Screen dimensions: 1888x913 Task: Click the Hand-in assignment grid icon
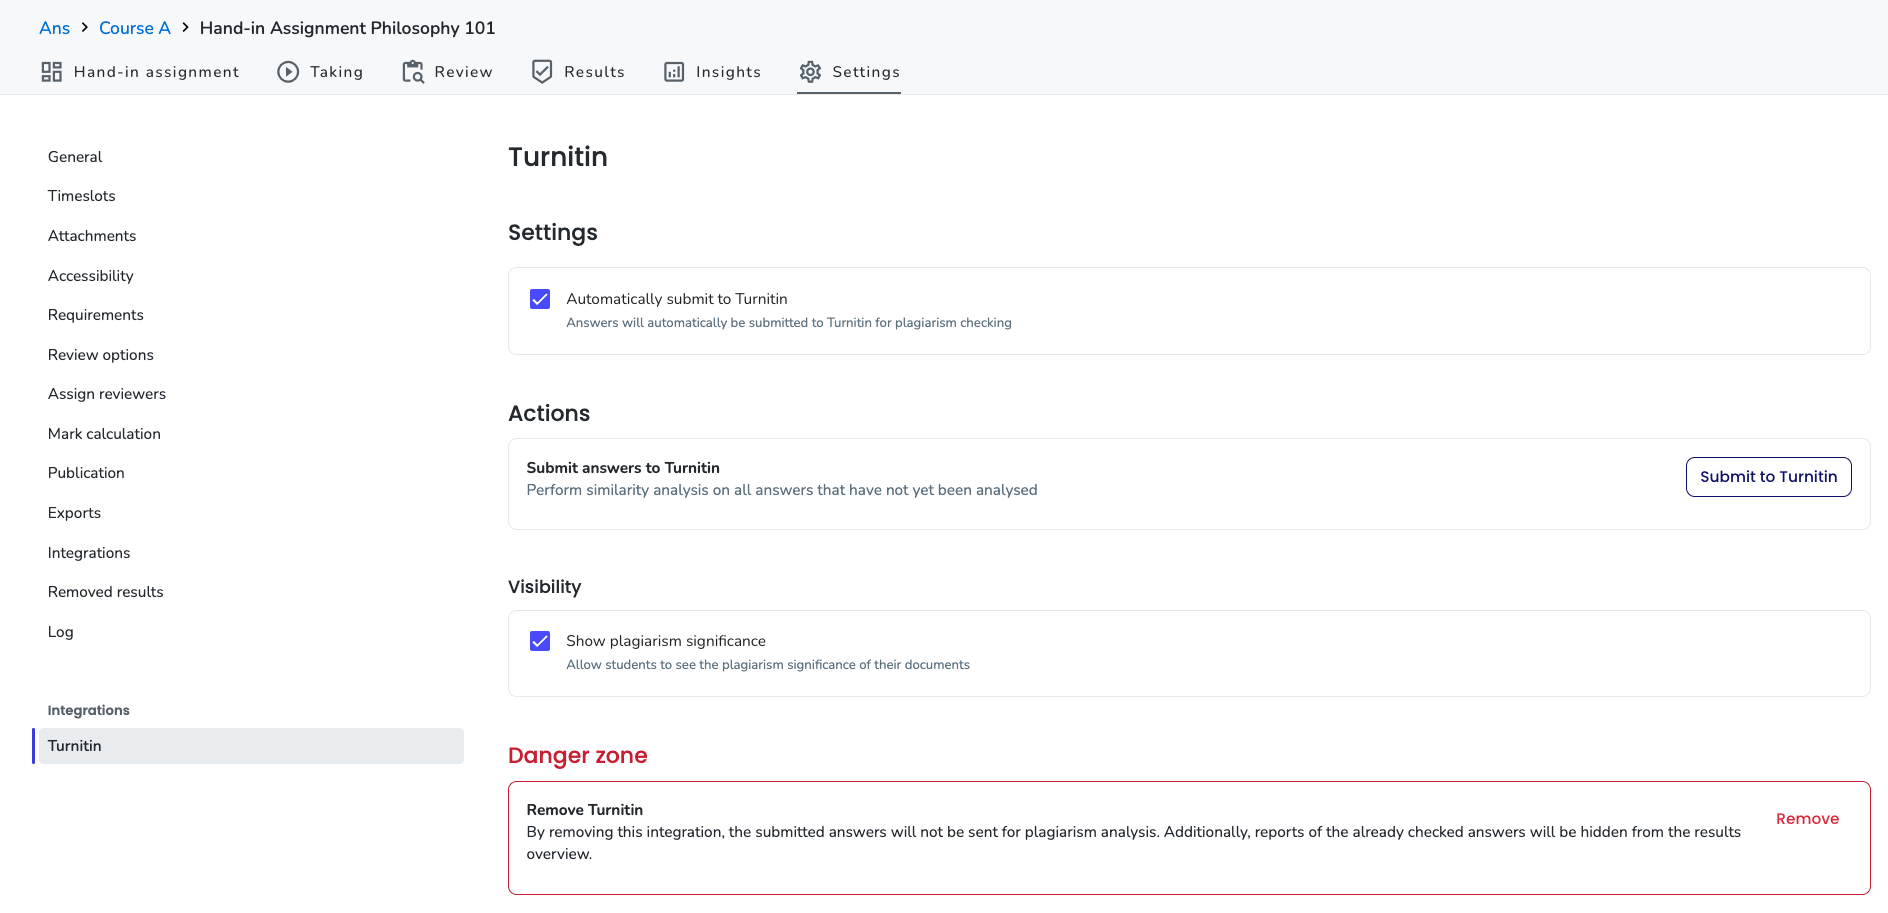click(x=52, y=72)
